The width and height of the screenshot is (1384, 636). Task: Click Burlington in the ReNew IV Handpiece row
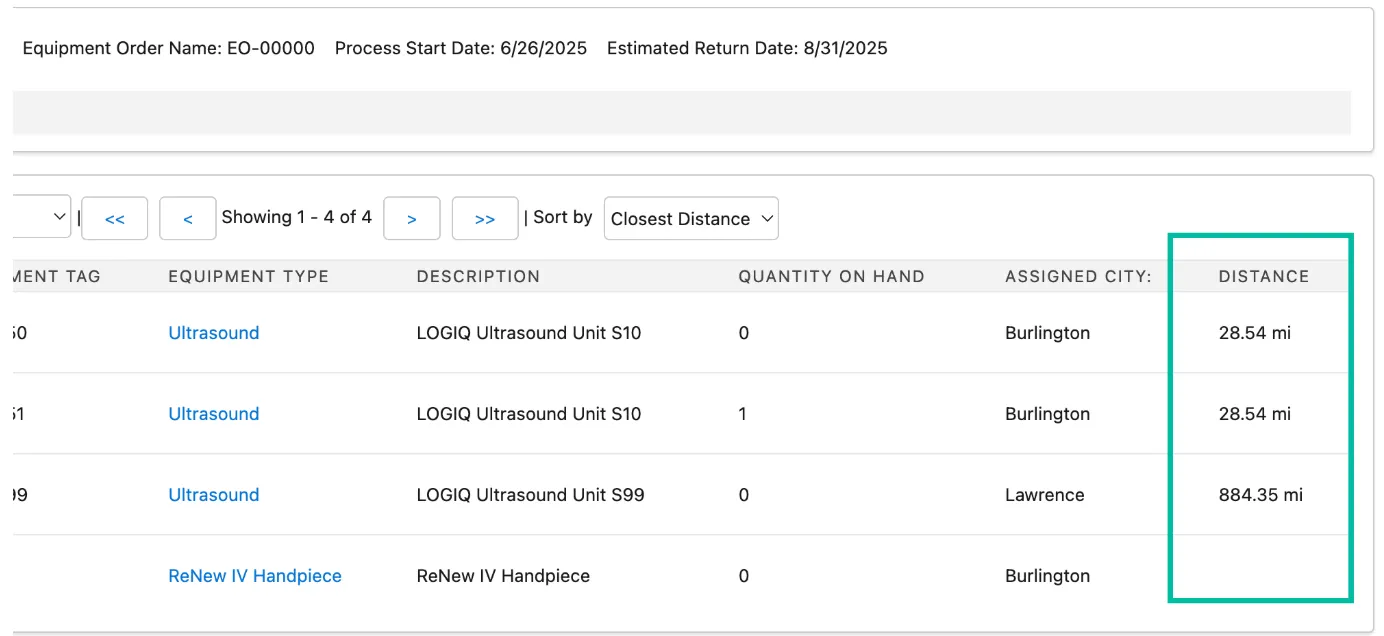point(1048,576)
